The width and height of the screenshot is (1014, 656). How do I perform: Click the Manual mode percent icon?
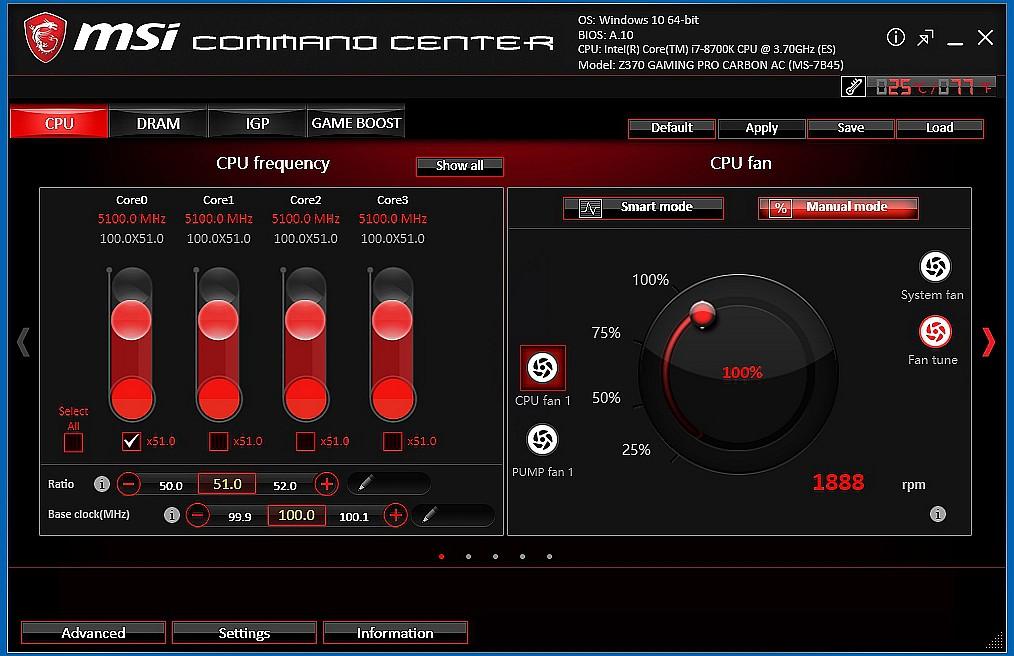[781, 208]
